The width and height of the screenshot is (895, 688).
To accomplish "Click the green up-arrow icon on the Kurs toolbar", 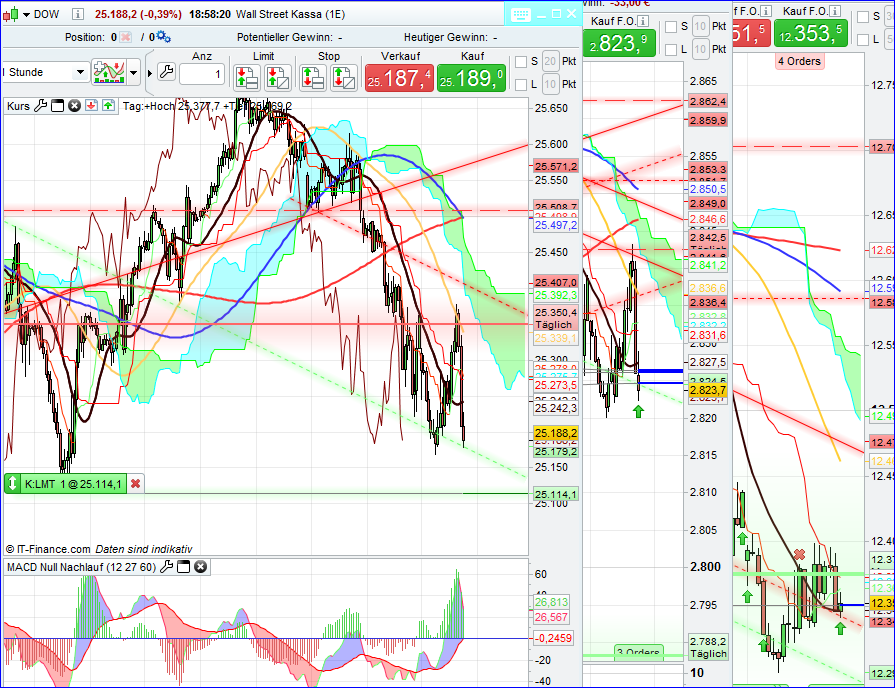I will point(106,104).
